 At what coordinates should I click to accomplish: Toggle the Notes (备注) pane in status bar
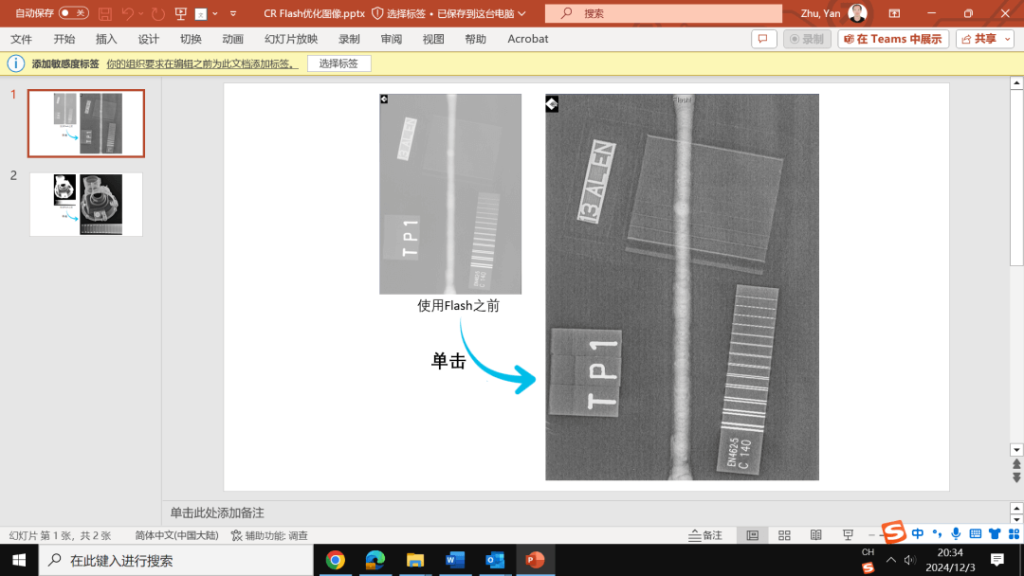pyautogui.click(x=705, y=536)
